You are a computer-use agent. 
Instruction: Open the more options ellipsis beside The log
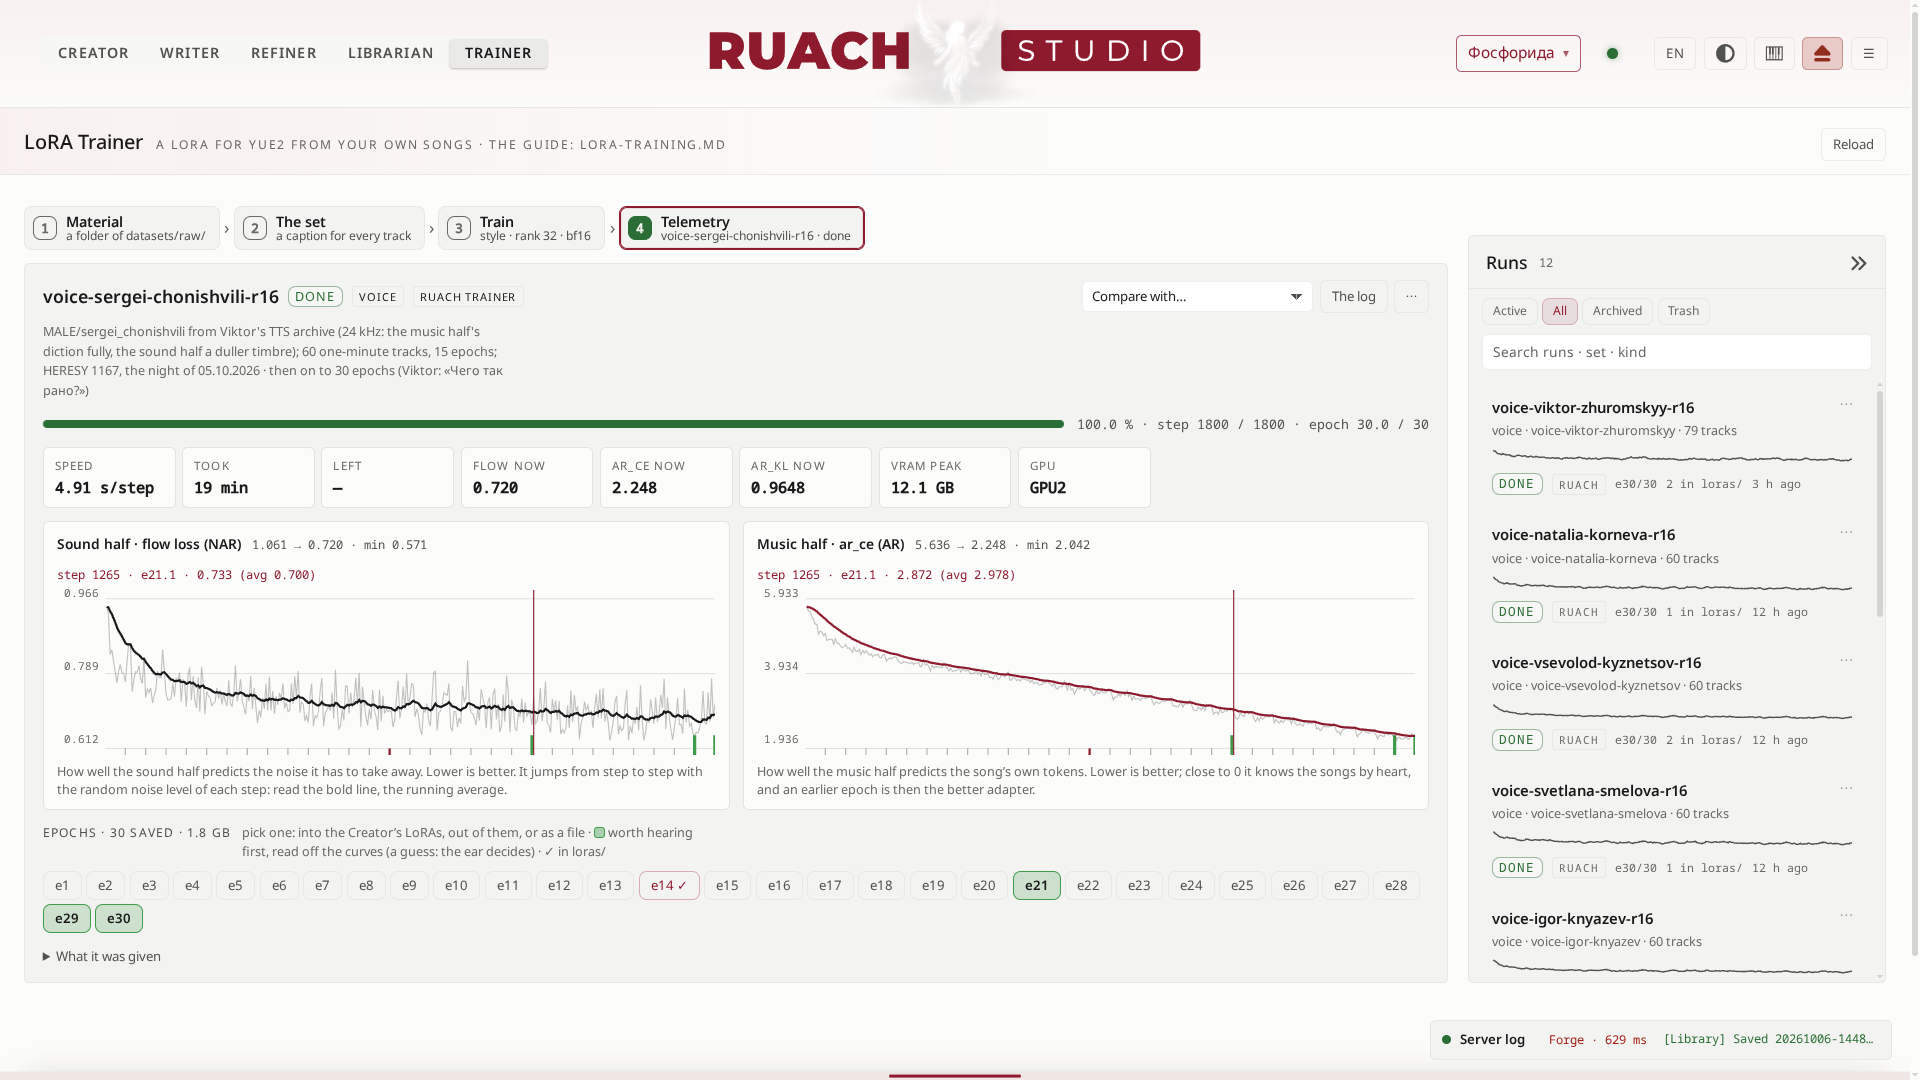(1411, 296)
